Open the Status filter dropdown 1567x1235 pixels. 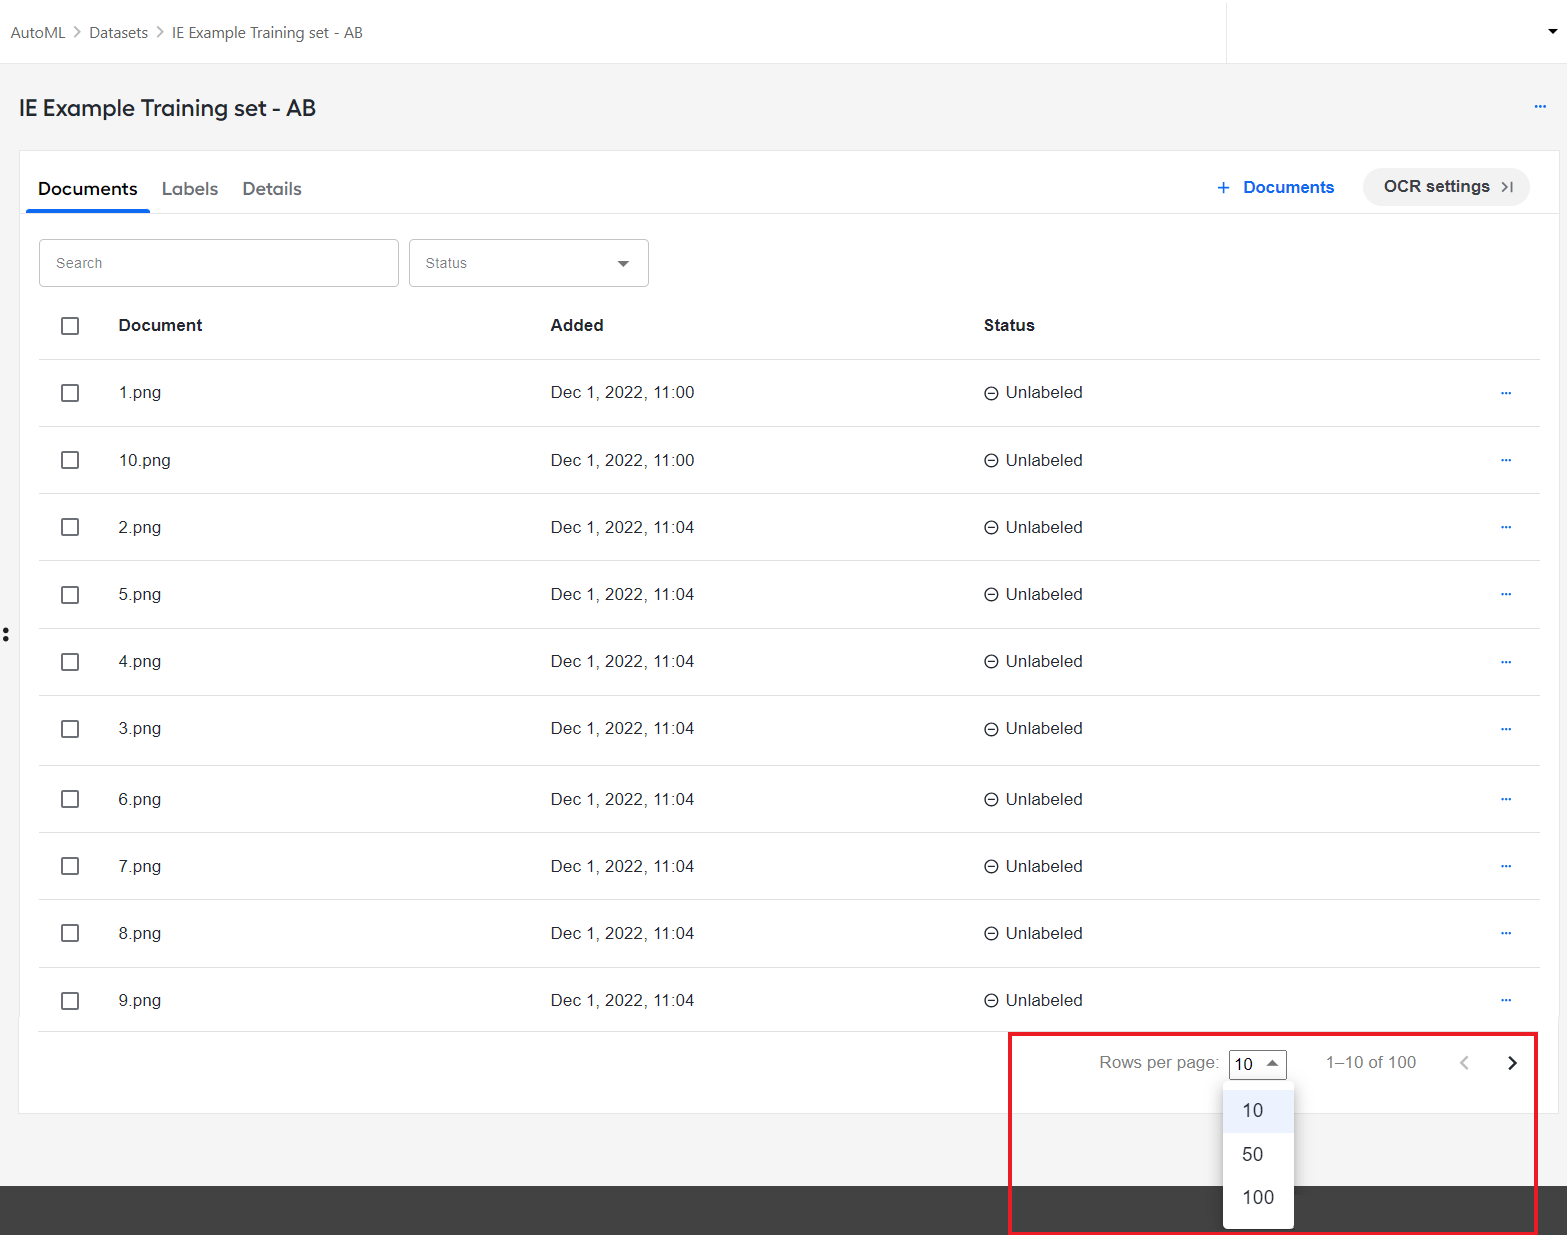(x=529, y=263)
